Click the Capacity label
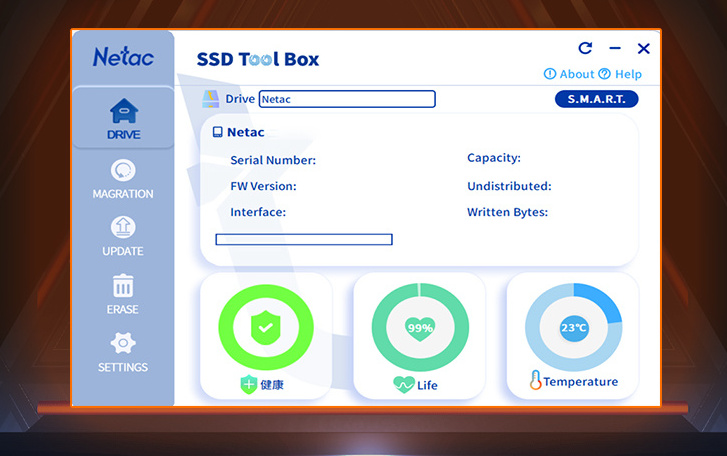 pyautogui.click(x=494, y=158)
